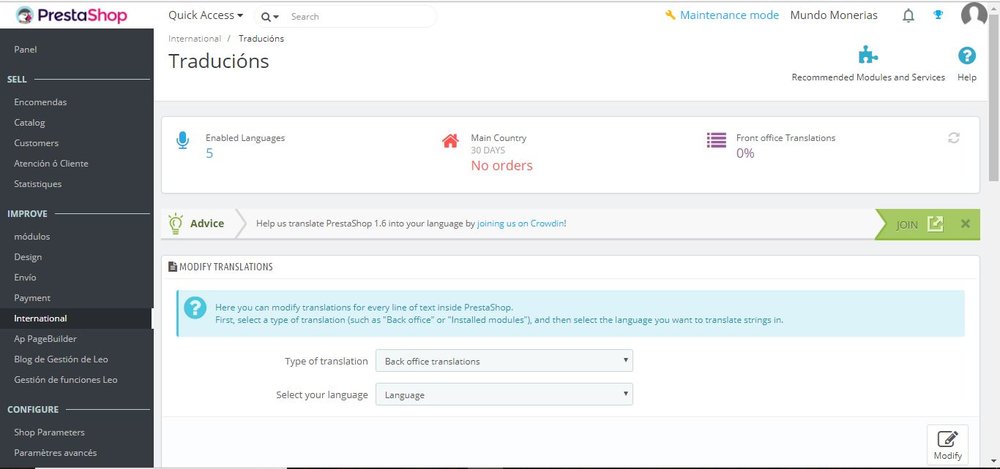Image resolution: width=1000 pixels, height=469 pixels.
Task: Open the user avatar menu
Action: tap(974, 15)
